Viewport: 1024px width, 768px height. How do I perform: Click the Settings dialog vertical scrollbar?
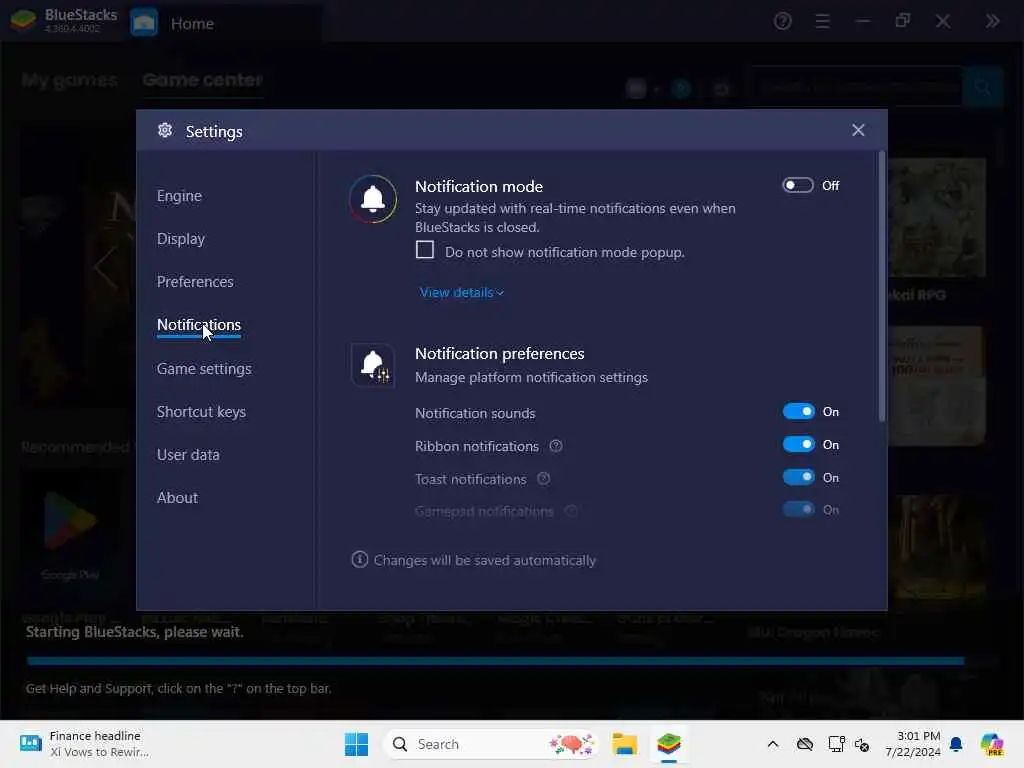click(x=882, y=286)
